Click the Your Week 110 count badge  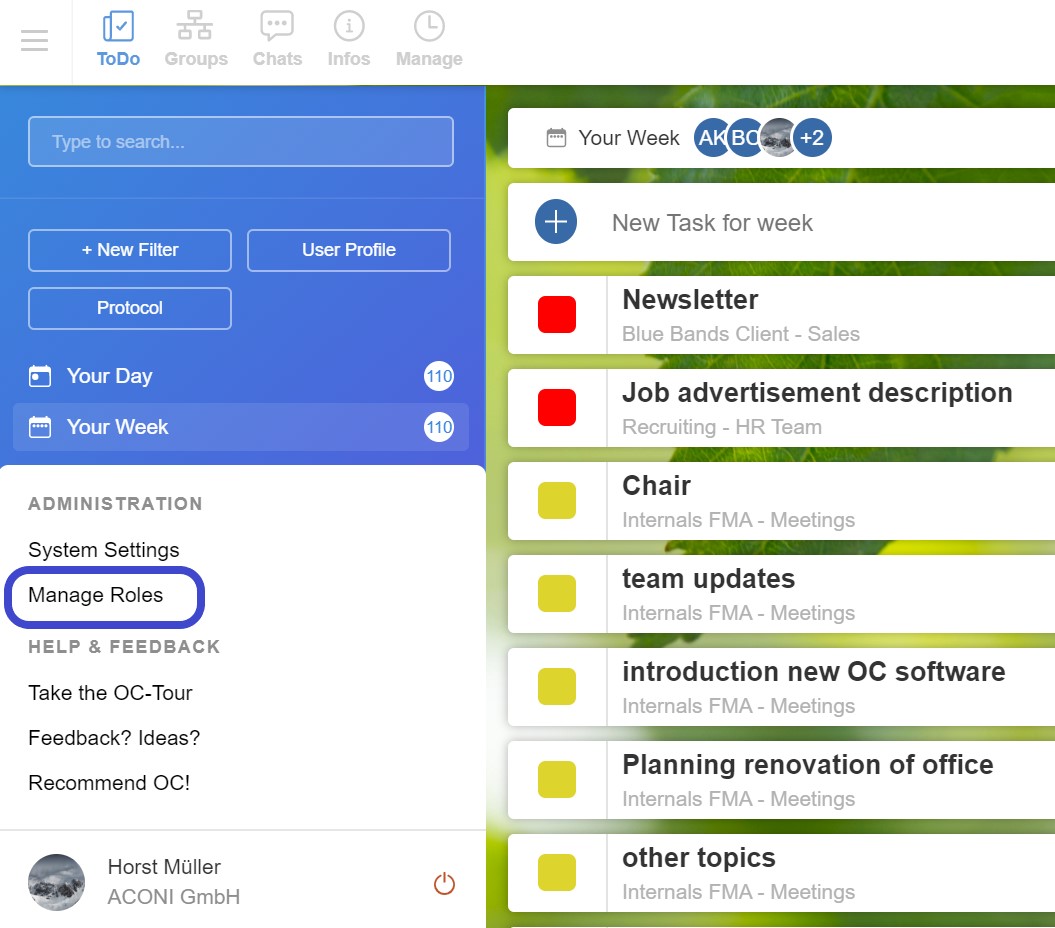click(439, 427)
